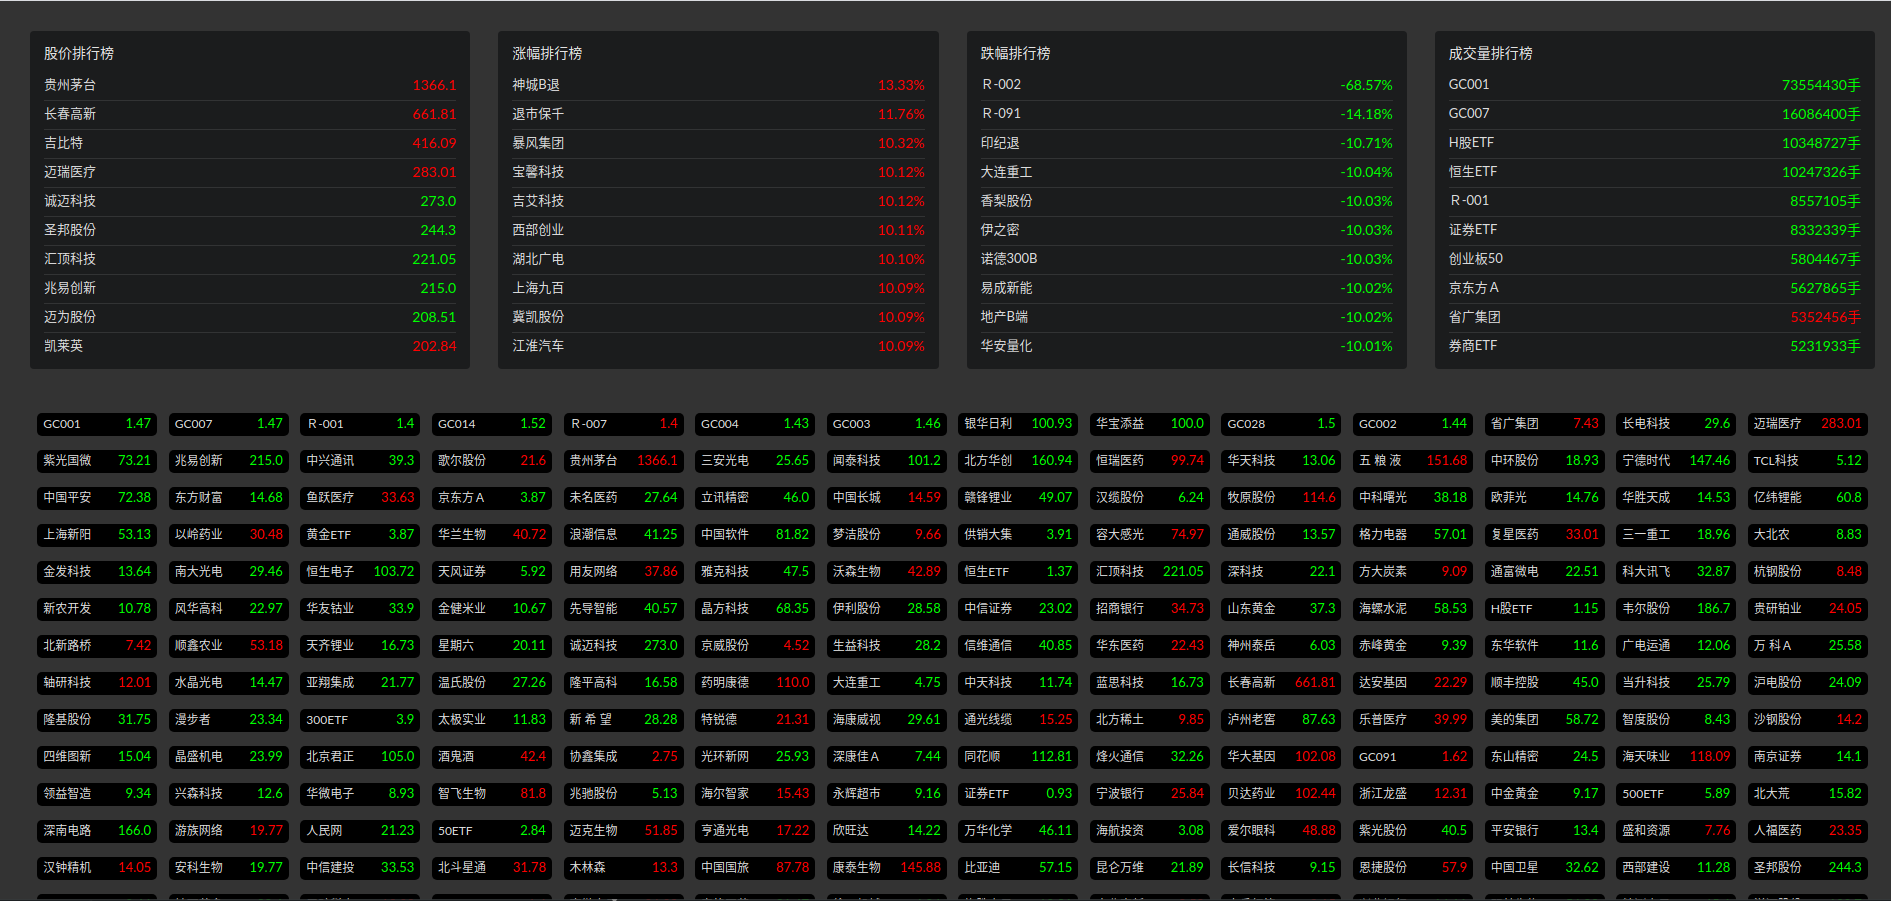Click the R-007 tile showing 1.4

pyautogui.click(x=623, y=424)
